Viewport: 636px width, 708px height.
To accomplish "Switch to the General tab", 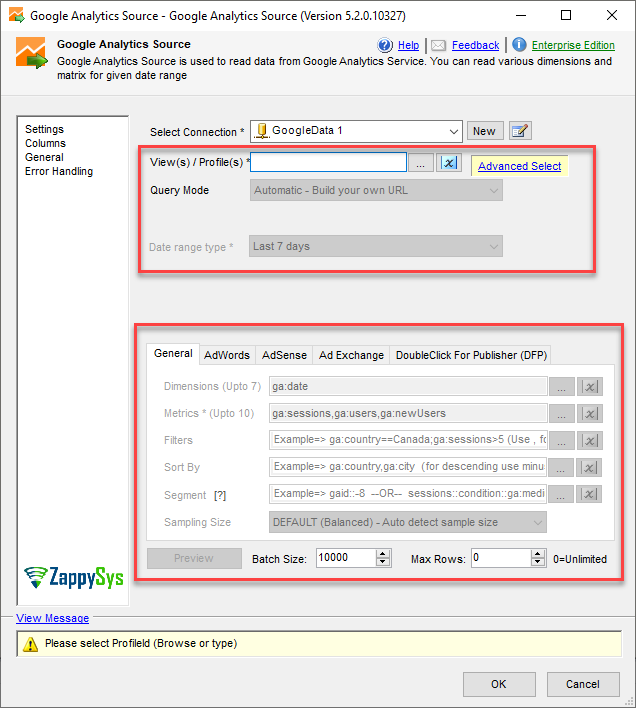I will click(173, 354).
